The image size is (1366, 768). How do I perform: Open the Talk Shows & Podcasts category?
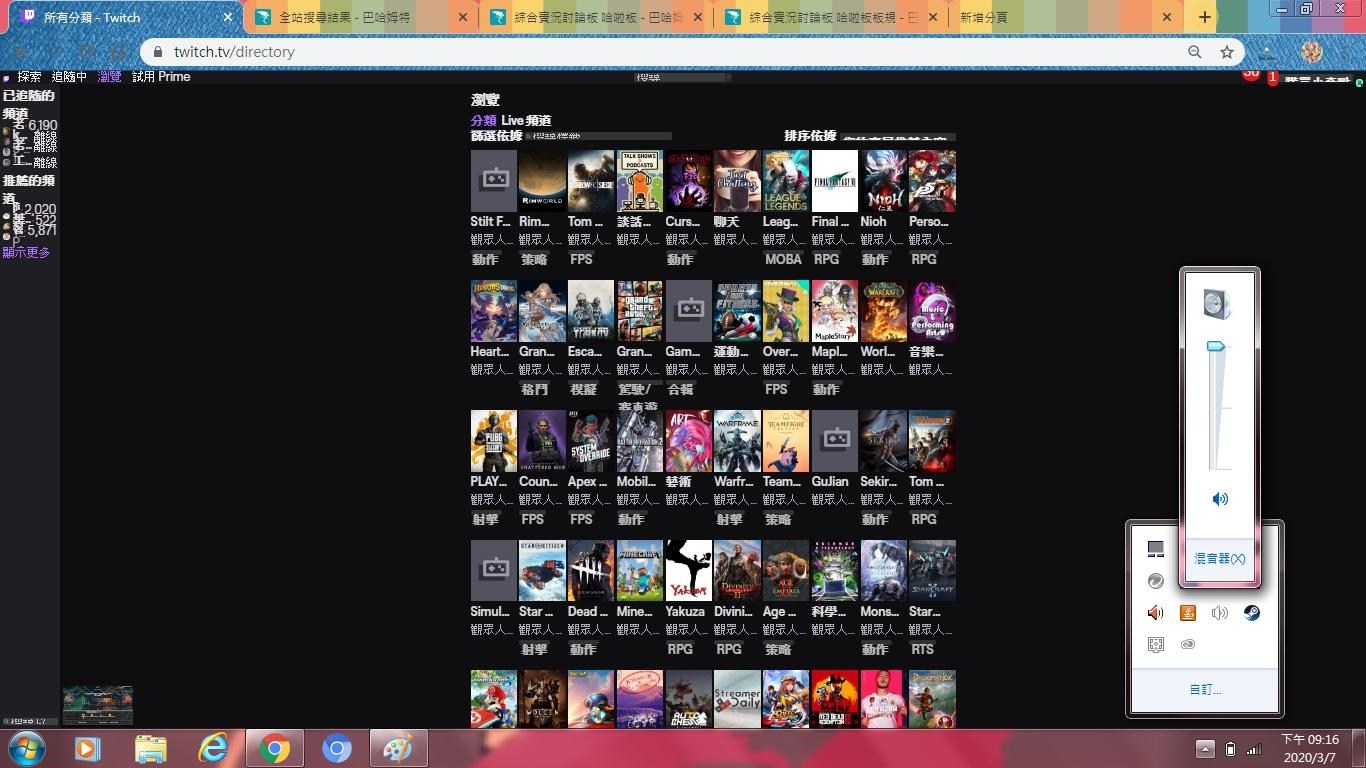point(640,181)
